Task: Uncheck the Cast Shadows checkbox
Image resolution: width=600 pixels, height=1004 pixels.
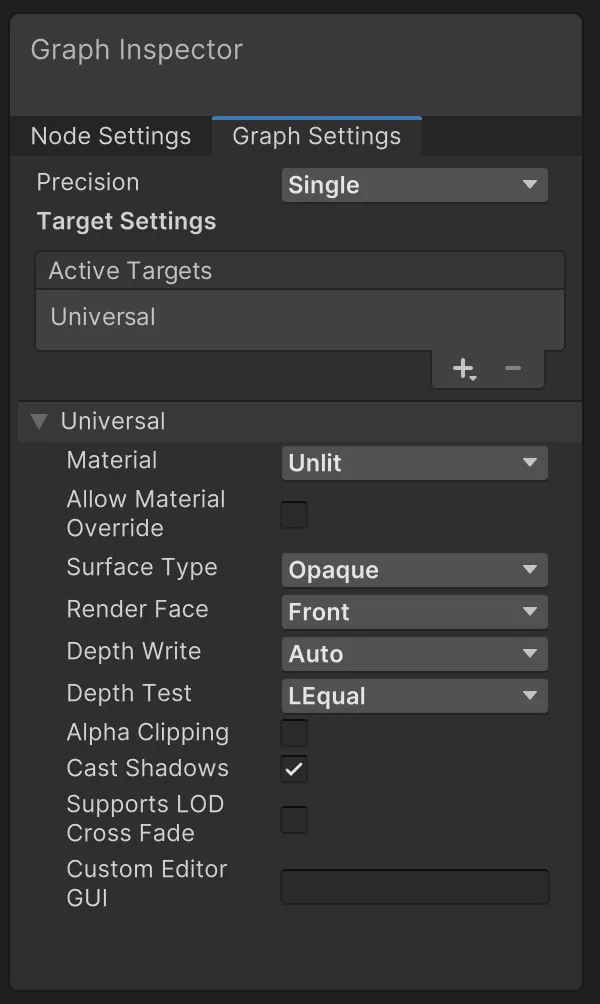Action: 294,769
